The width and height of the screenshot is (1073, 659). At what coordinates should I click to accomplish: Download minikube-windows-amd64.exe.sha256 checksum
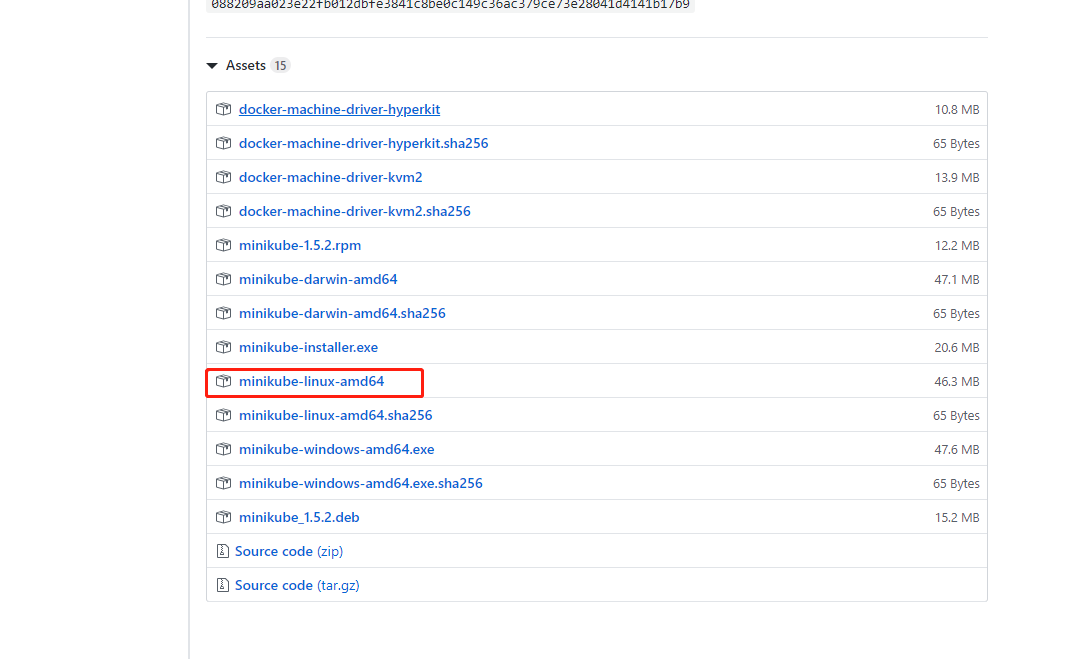(360, 484)
